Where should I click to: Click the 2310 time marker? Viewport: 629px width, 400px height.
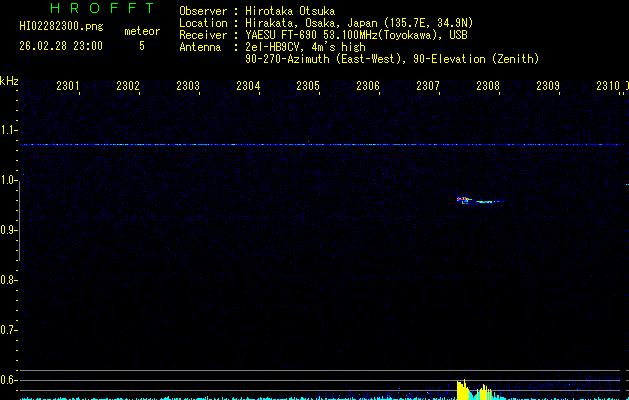coord(607,86)
